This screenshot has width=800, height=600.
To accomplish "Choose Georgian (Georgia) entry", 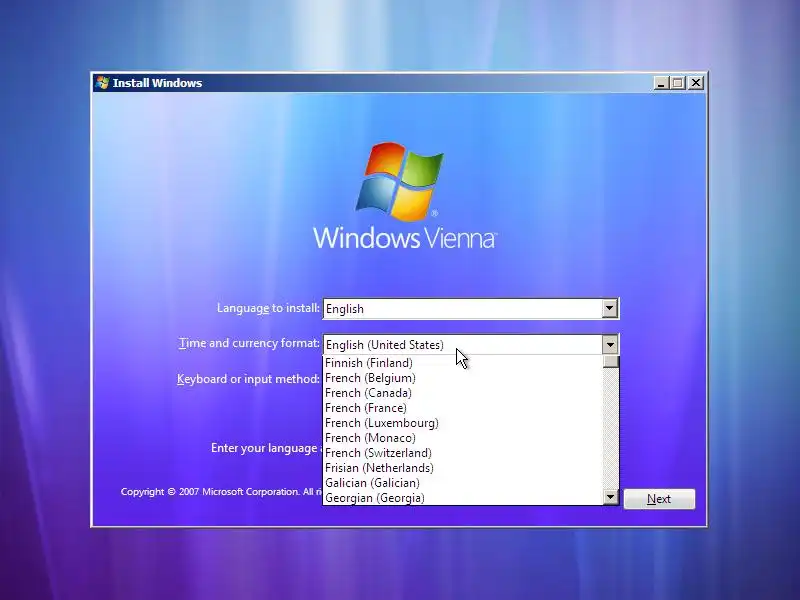I will coord(463,498).
